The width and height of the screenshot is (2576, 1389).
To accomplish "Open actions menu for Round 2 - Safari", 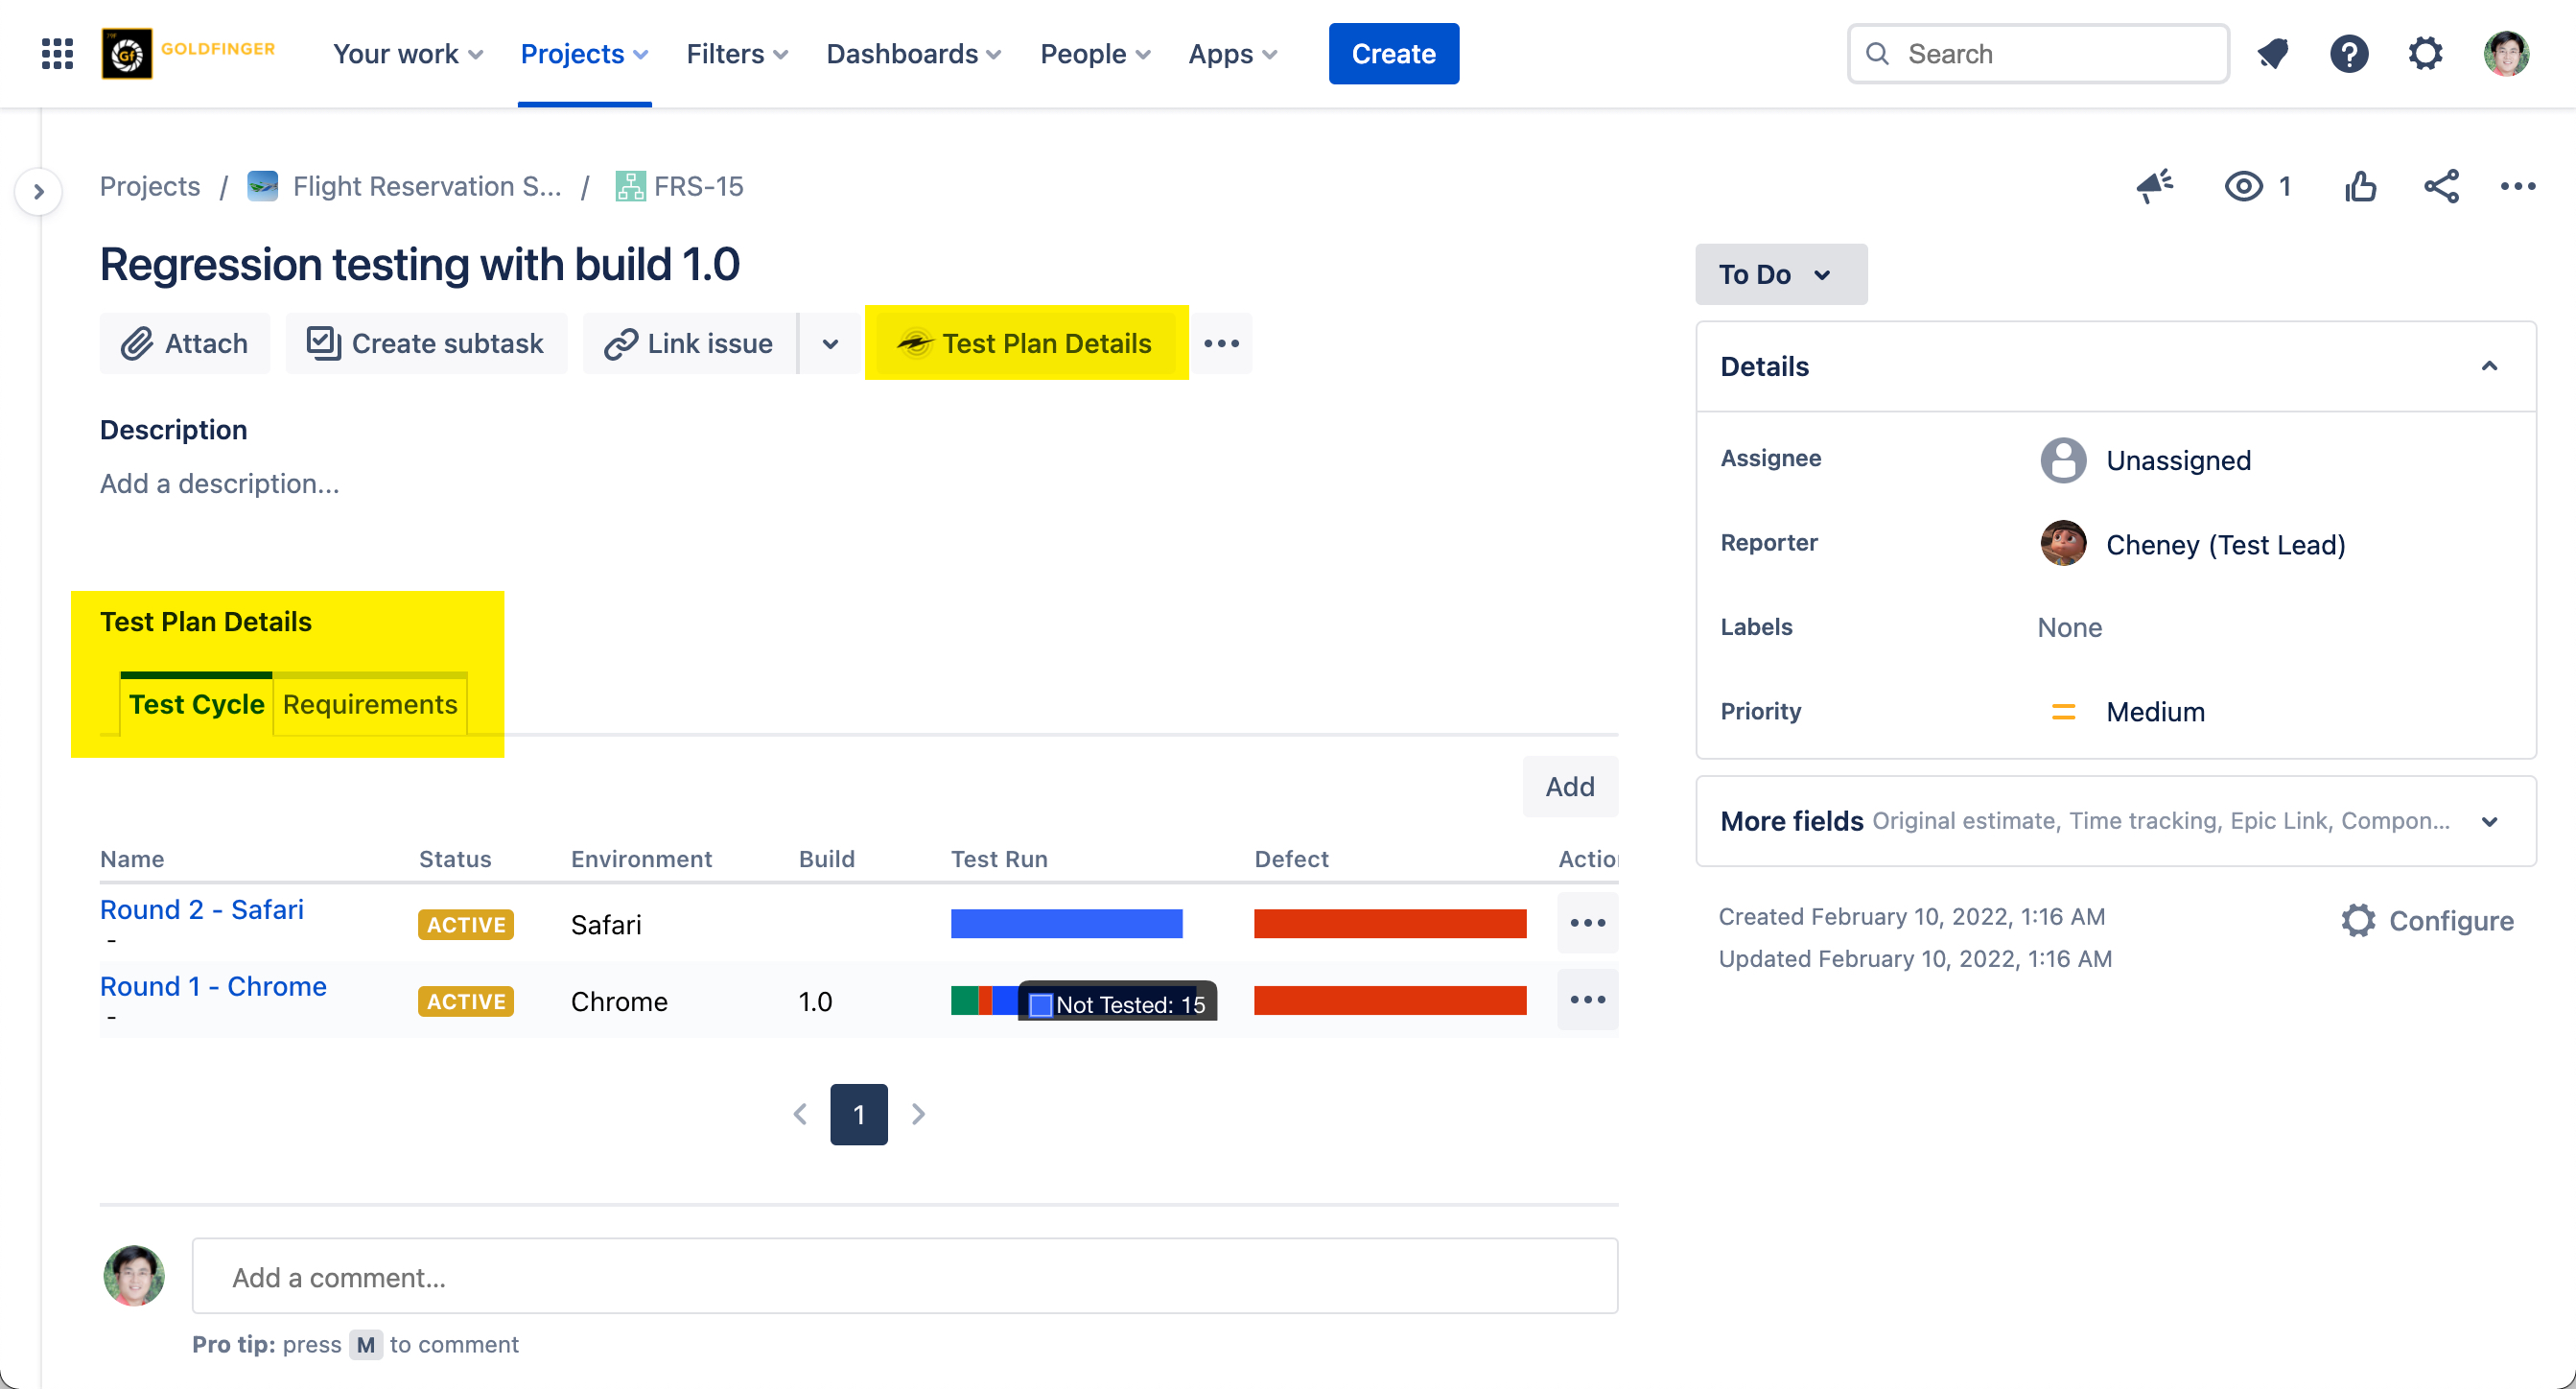I will [1587, 923].
